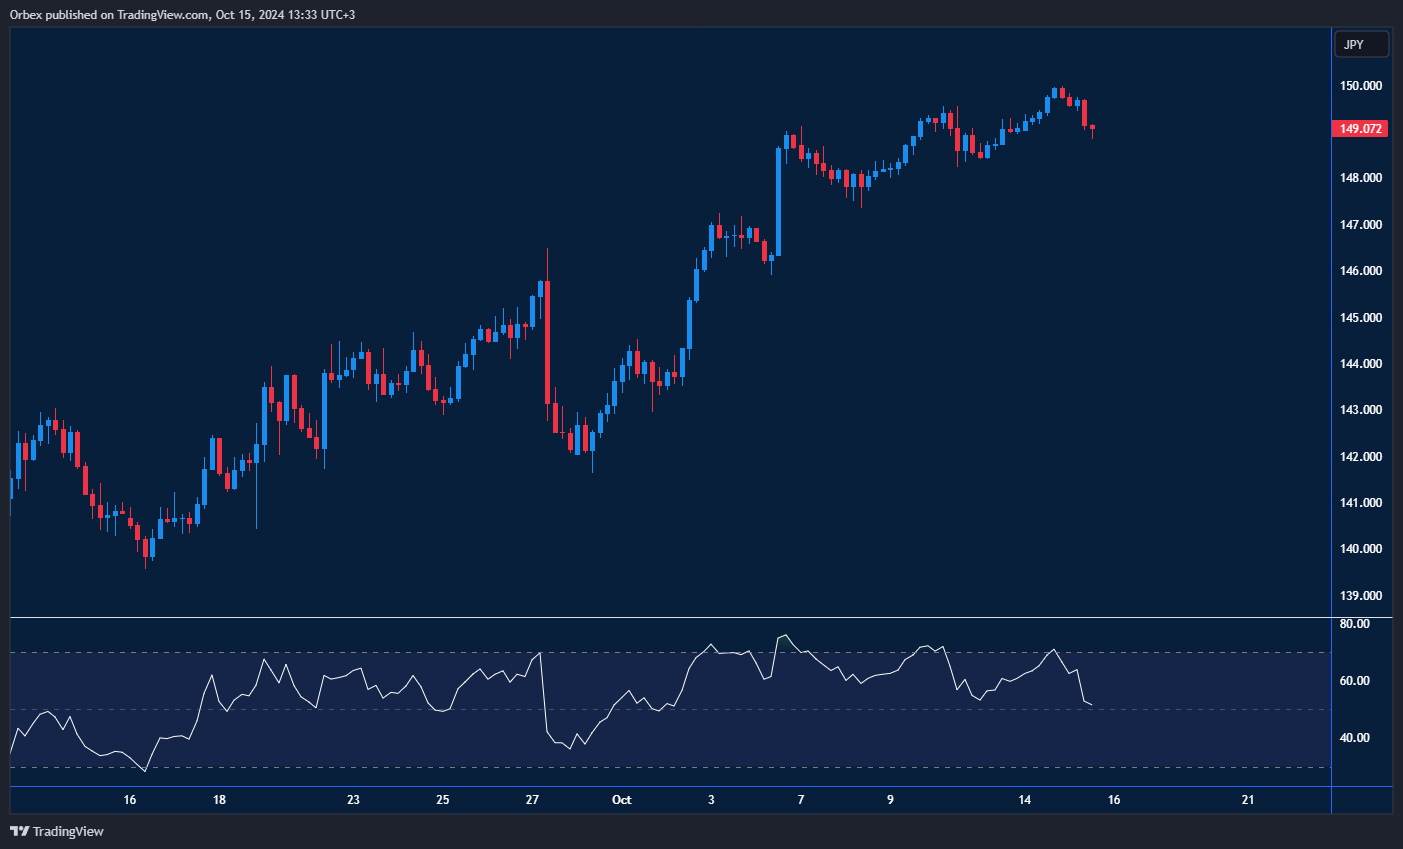Open the JPY currency selector
The height and width of the screenshot is (849, 1403).
1361,44
